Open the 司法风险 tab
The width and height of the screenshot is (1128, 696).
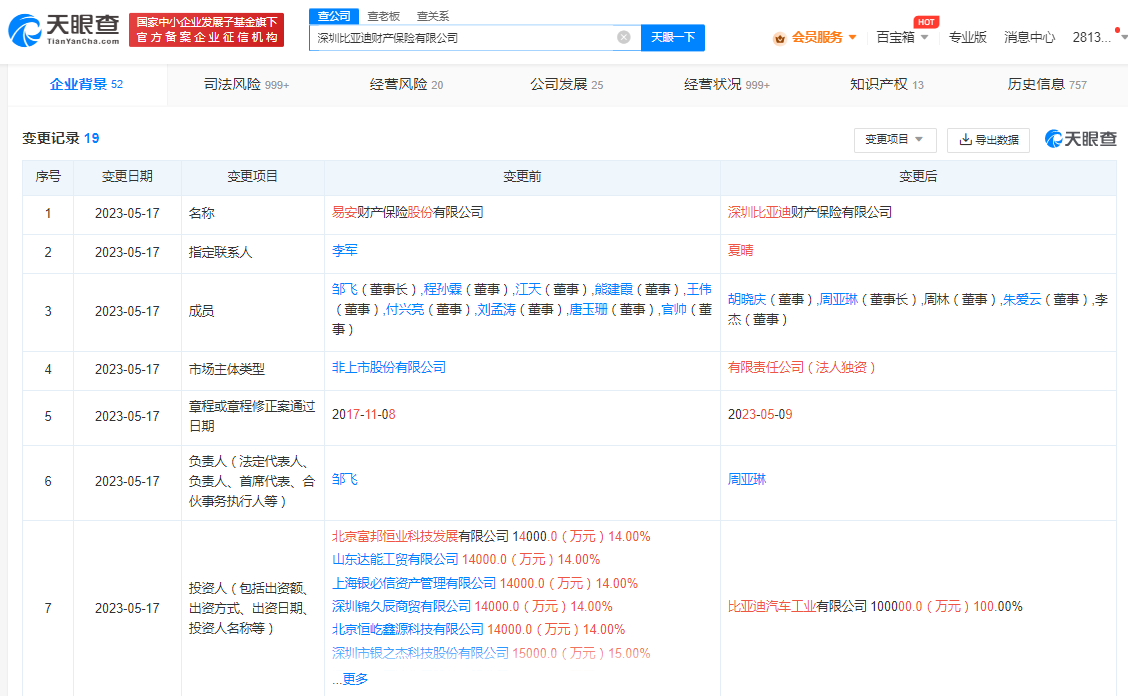point(246,84)
